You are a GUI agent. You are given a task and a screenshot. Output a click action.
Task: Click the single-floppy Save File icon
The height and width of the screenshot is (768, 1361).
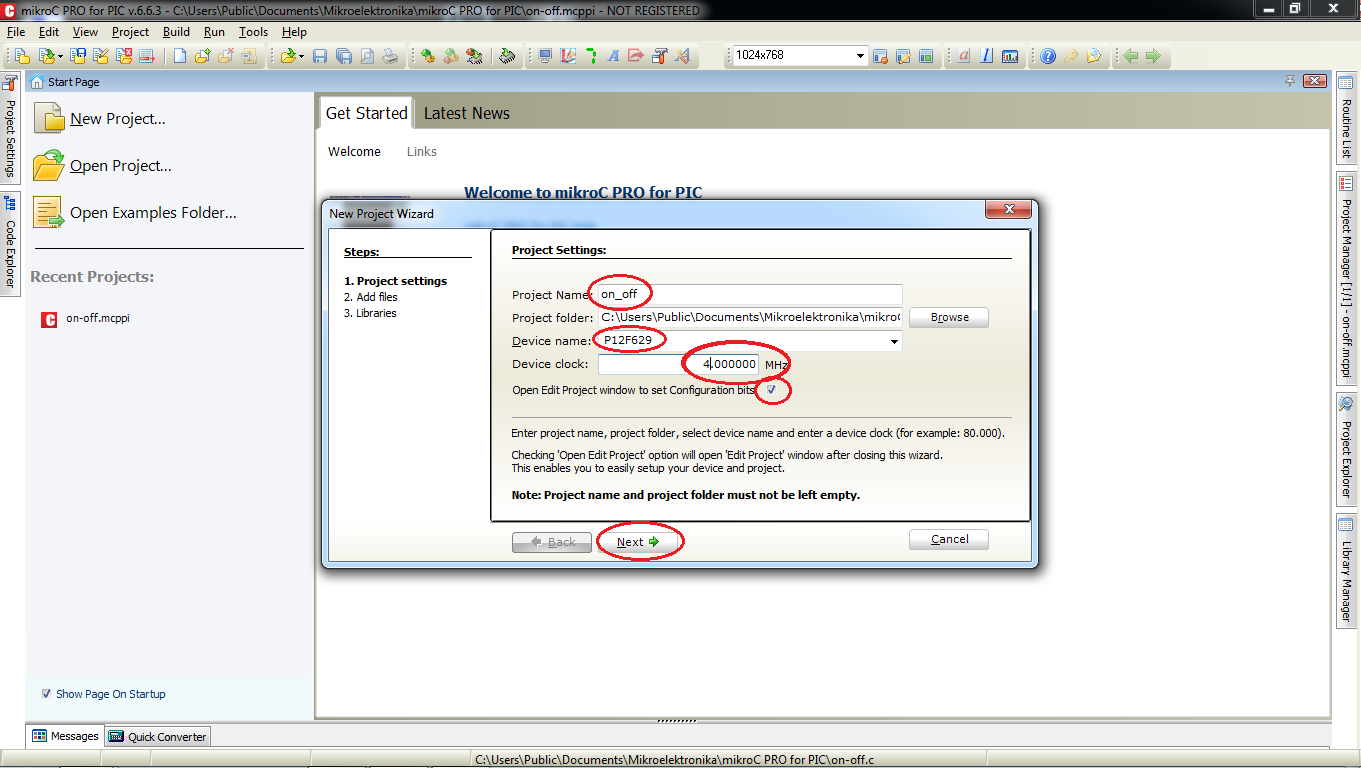coord(319,56)
